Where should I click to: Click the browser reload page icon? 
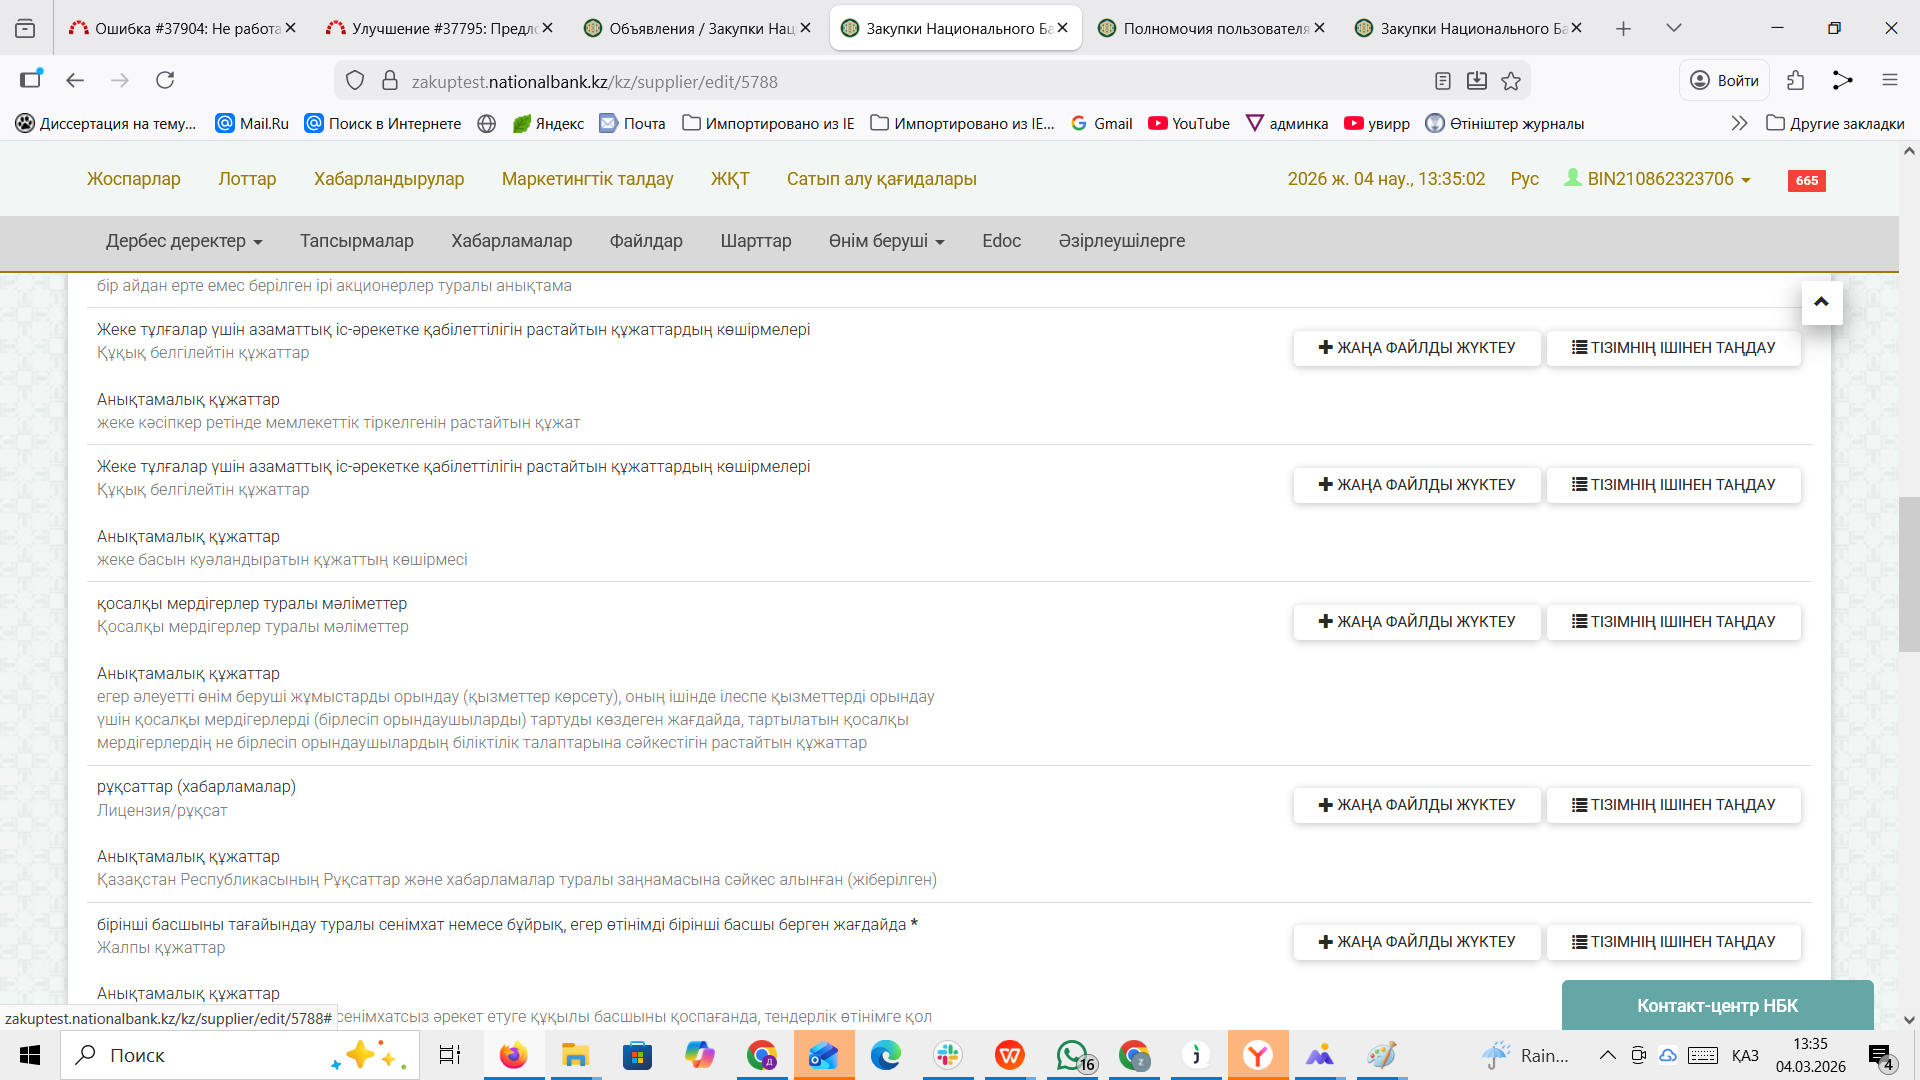coord(165,80)
